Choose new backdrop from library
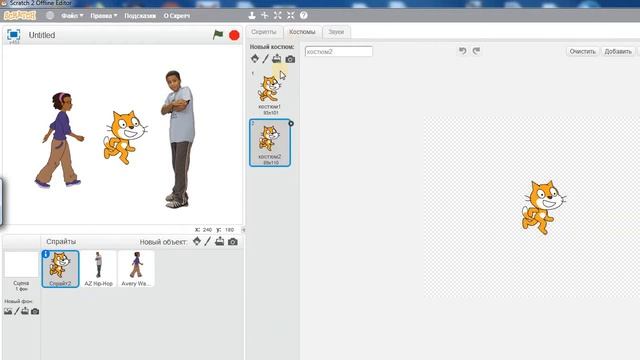640x360 pixels. pyautogui.click(x=8, y=311)
